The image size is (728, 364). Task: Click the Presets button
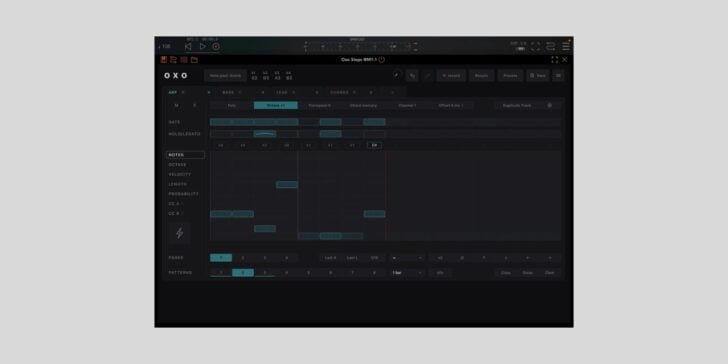[510, 76]
